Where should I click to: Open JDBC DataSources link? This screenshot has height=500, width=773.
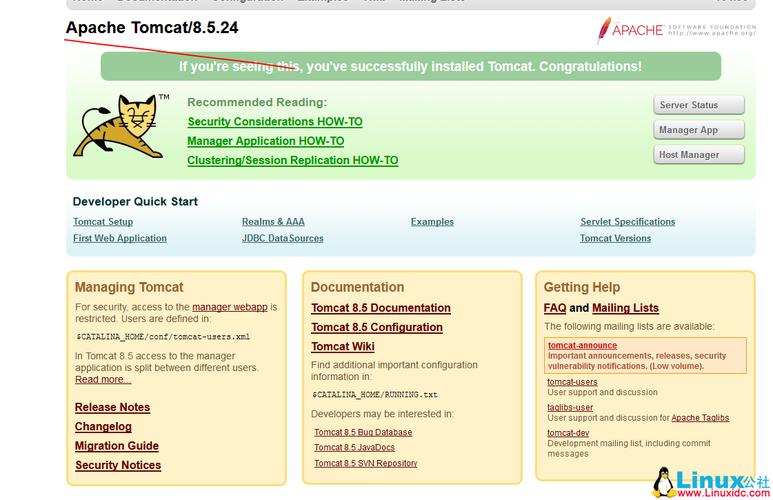(x=282, y=238)
